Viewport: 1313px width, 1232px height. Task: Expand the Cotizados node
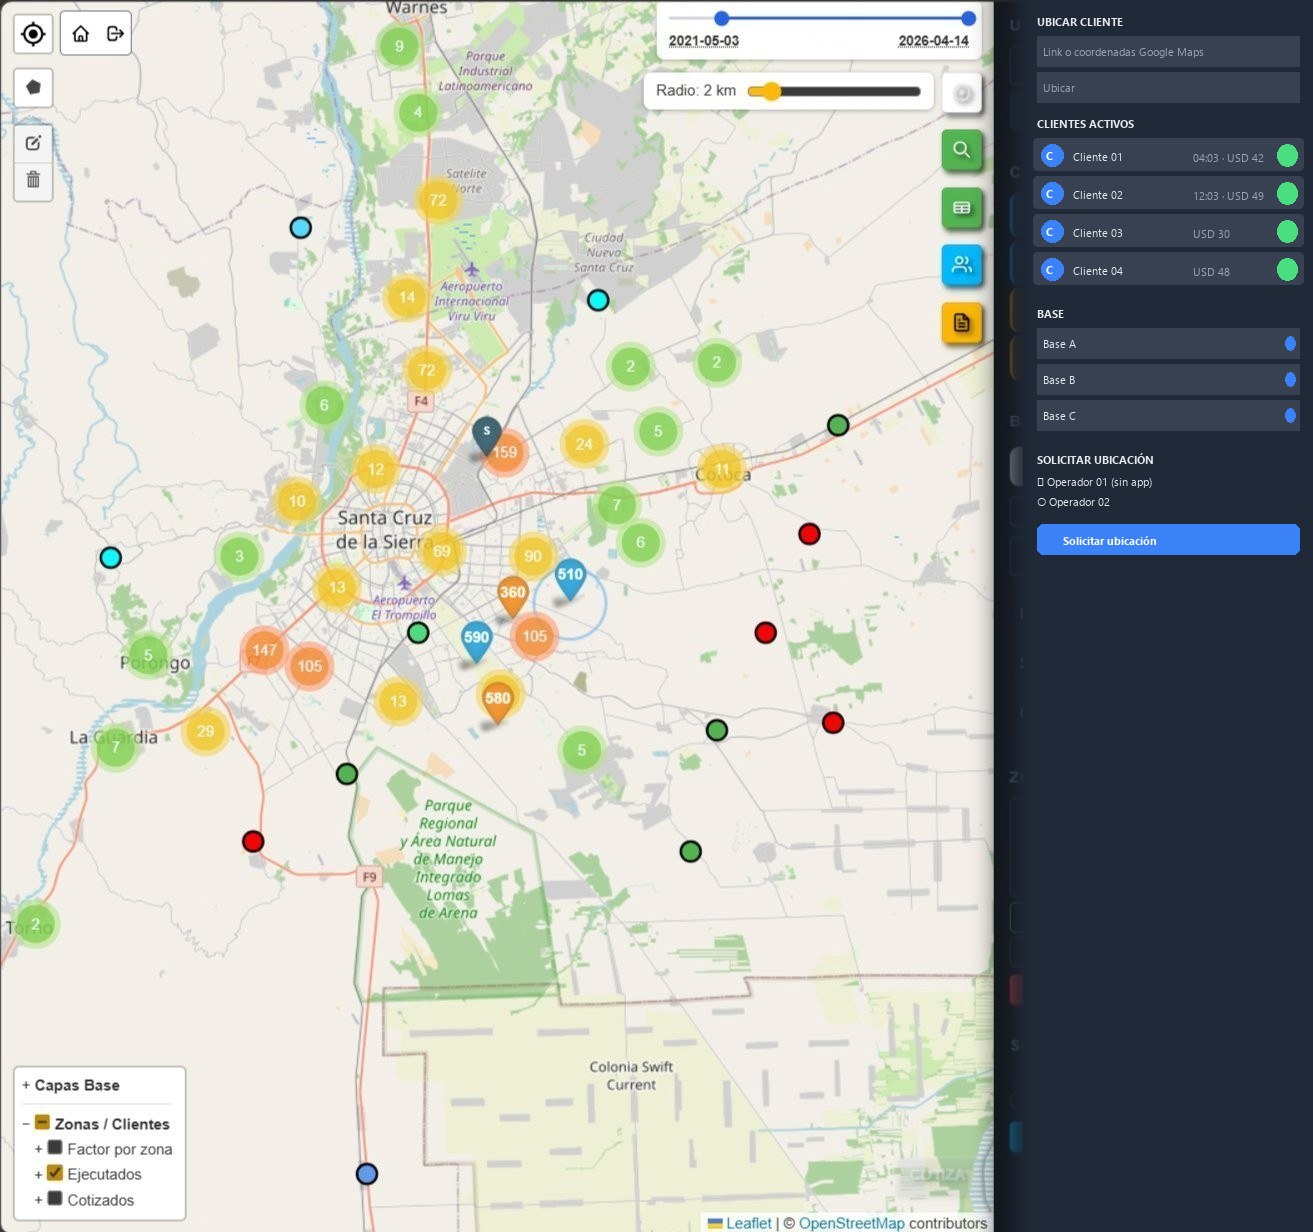click(x=38, y=1200)
